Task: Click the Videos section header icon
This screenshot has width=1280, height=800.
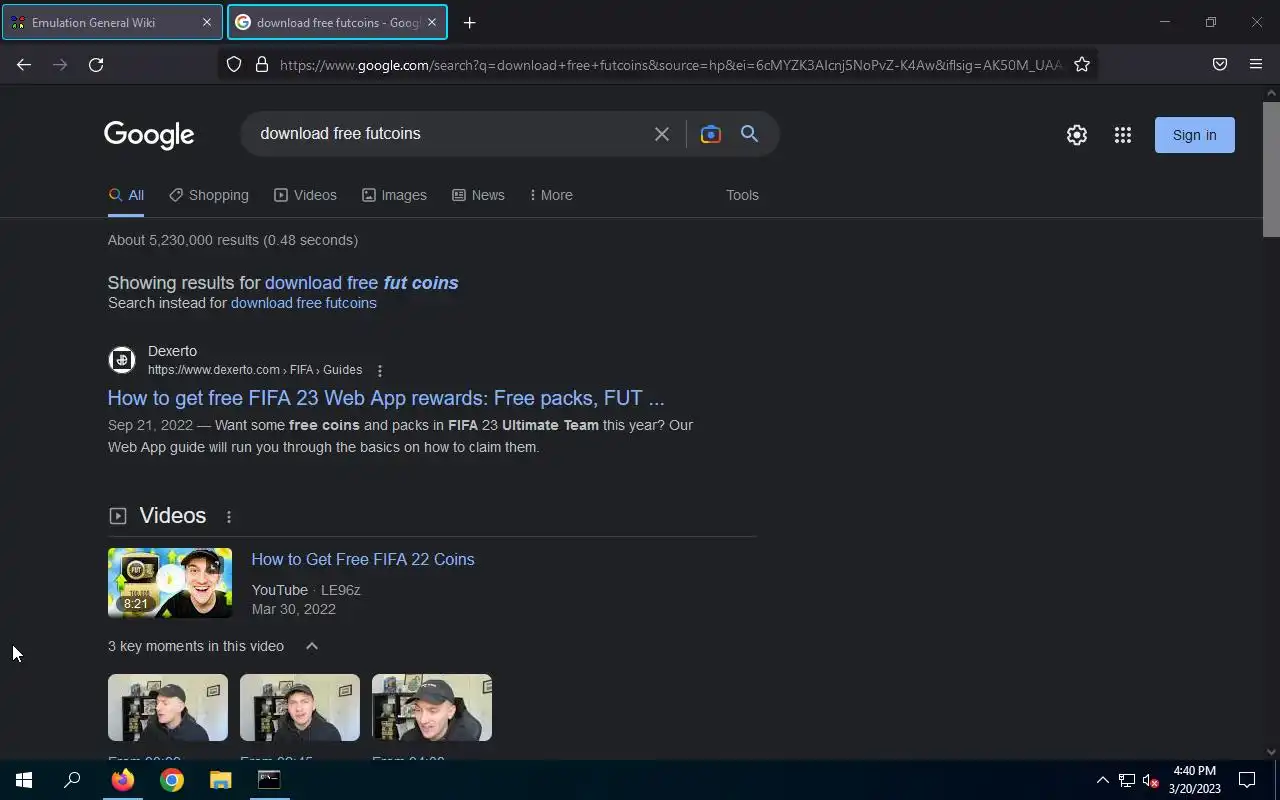Action: pos(118,516)
